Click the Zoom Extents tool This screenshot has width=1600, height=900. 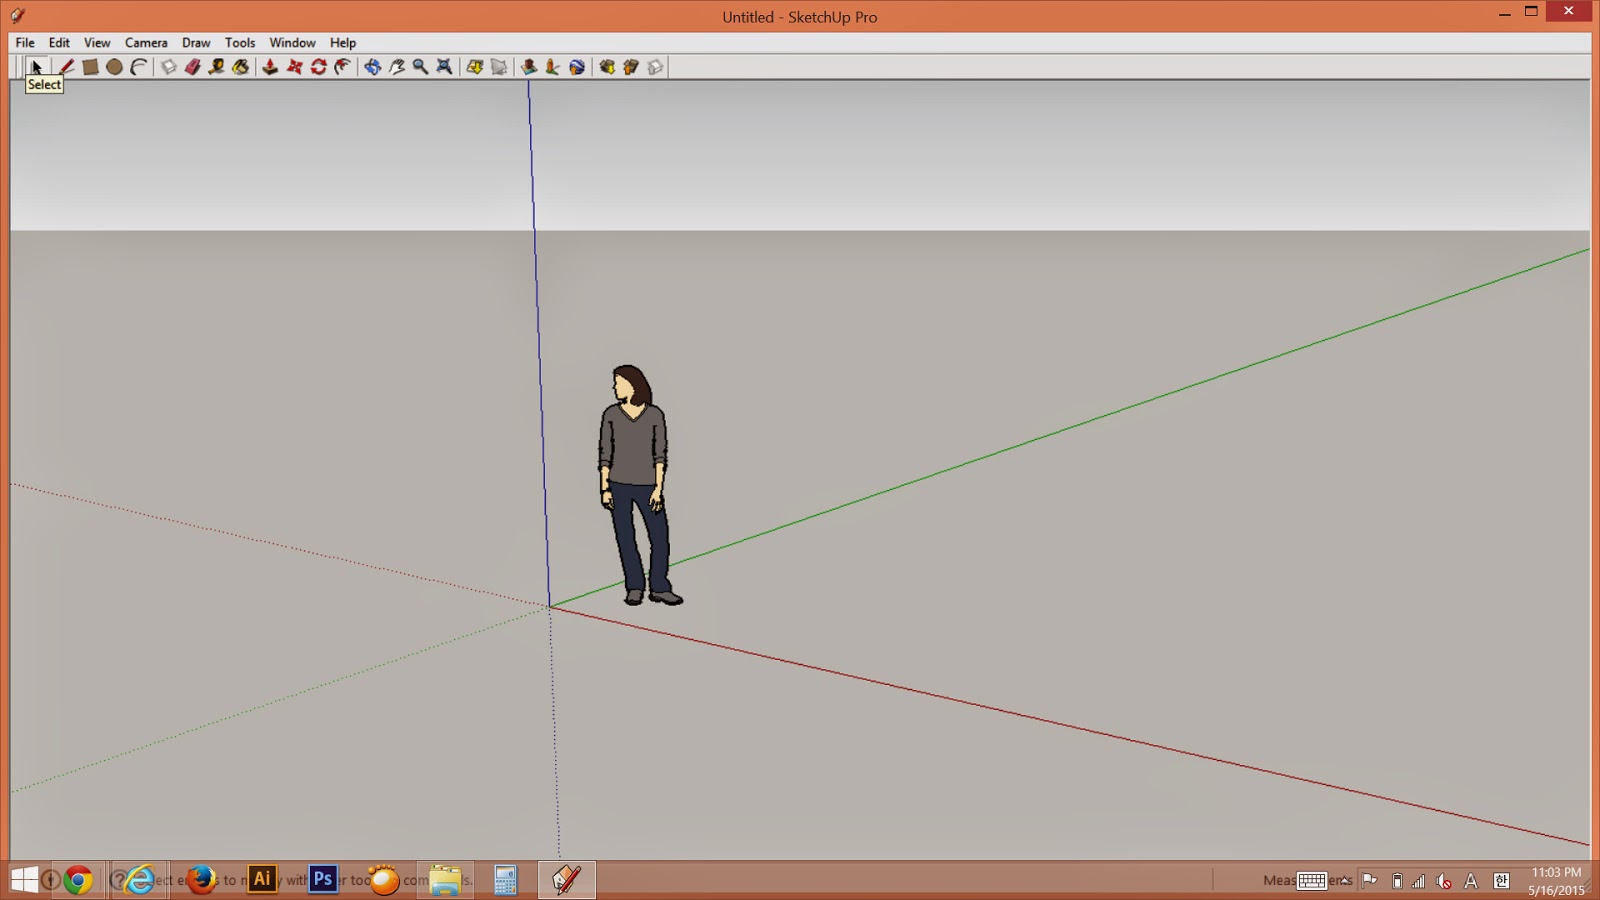444,67
